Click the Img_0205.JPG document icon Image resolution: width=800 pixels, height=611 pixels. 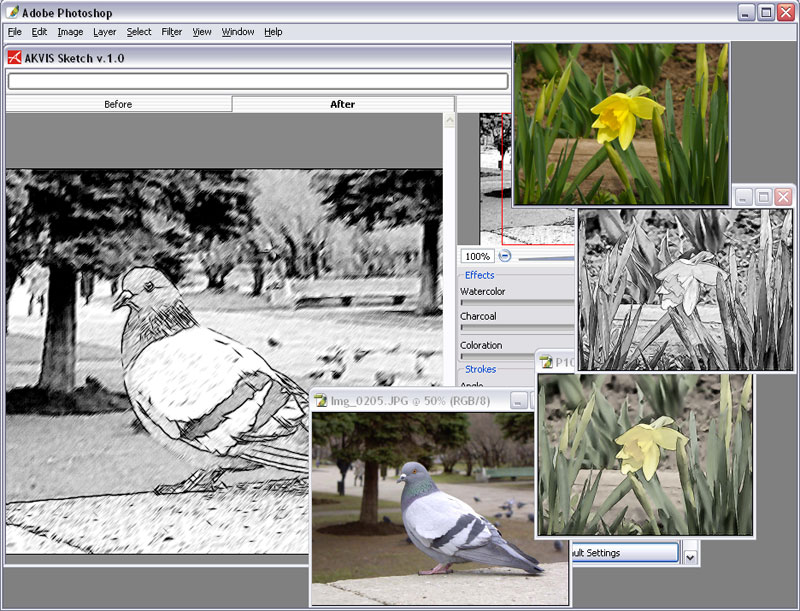pos(320,400)
